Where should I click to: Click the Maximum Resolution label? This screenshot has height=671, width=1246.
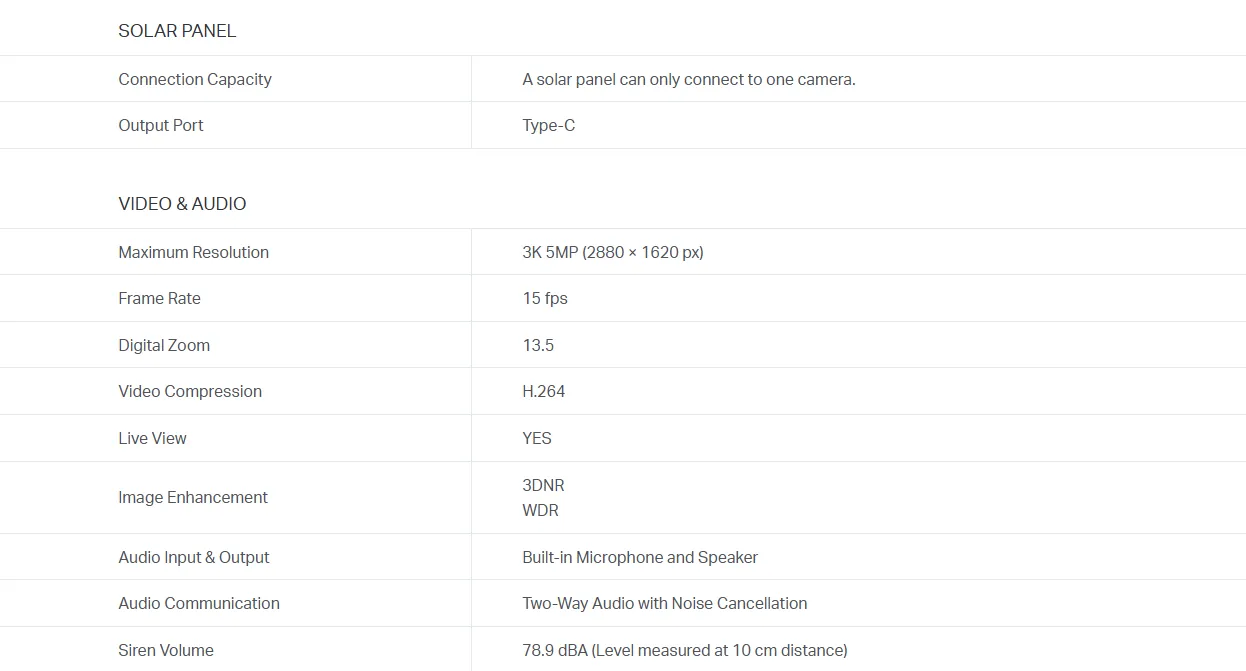193,252
